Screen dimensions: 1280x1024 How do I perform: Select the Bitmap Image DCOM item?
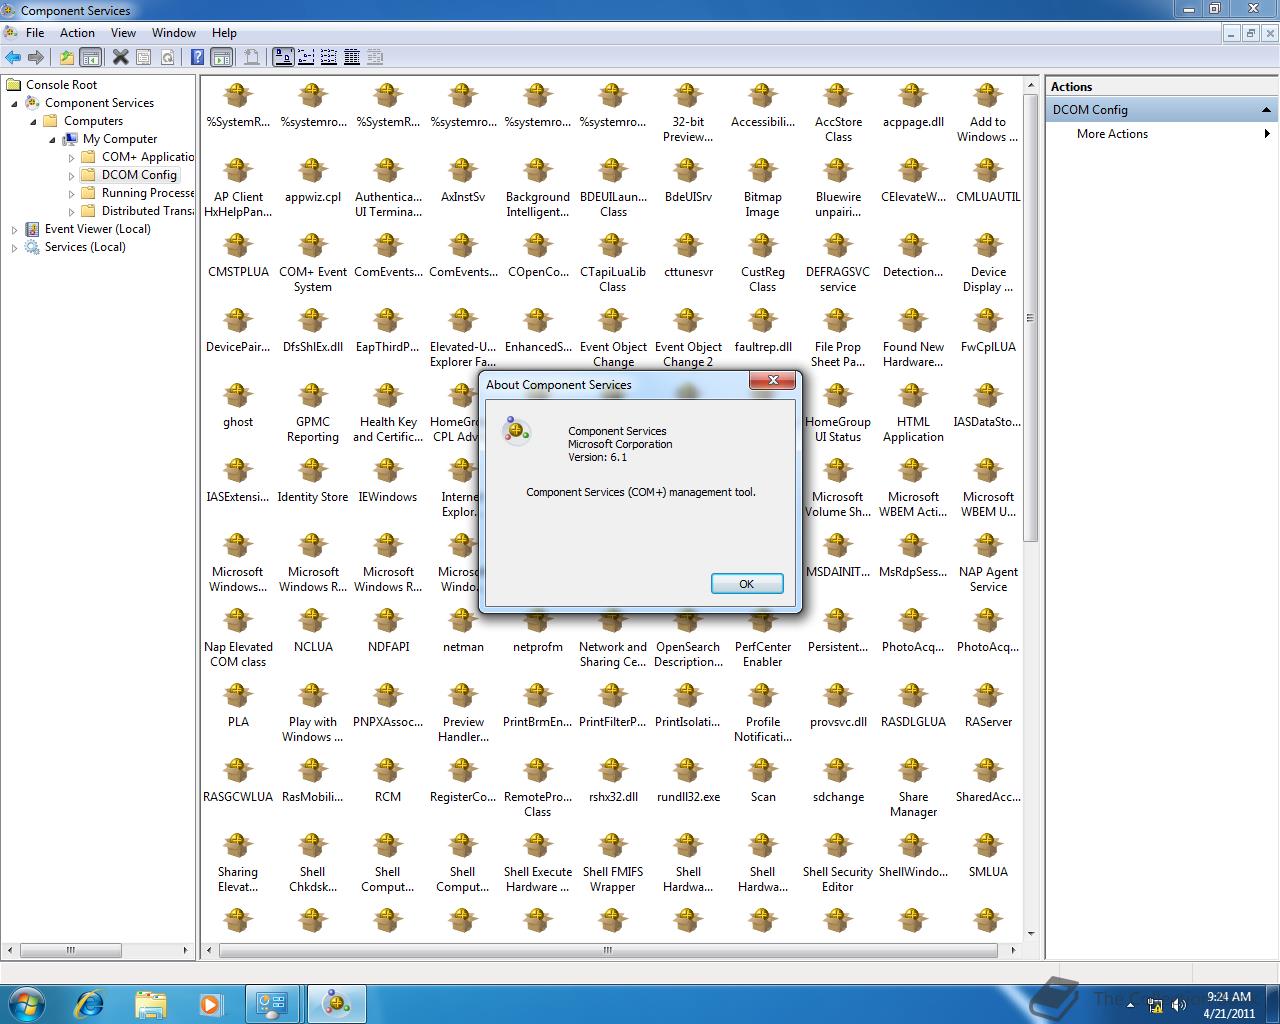762,188
